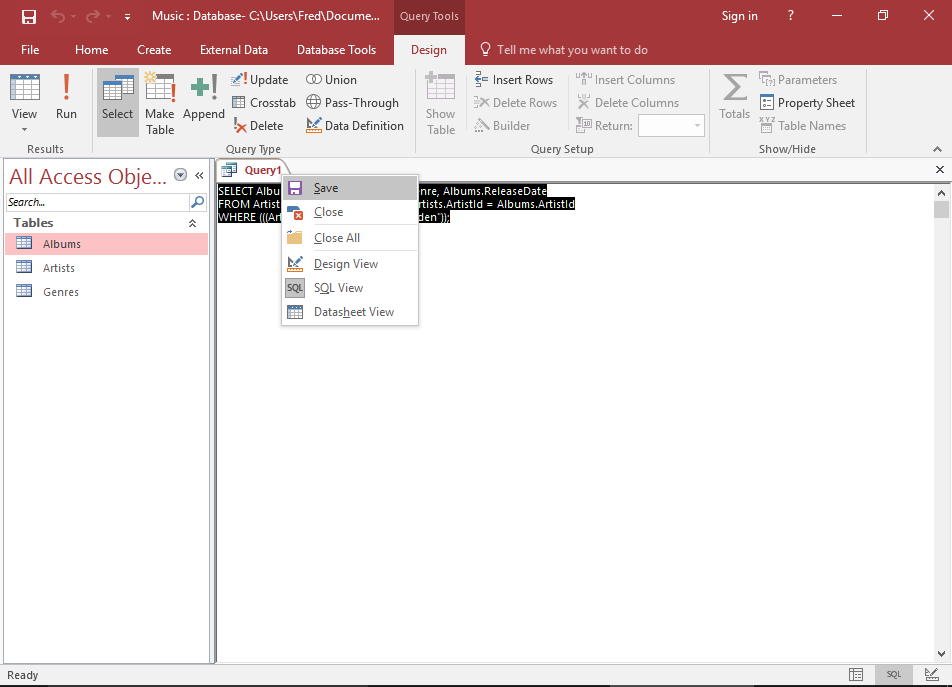
Task: Open the All Access Objects navigation dropdown
Action: tap(180, 175)
